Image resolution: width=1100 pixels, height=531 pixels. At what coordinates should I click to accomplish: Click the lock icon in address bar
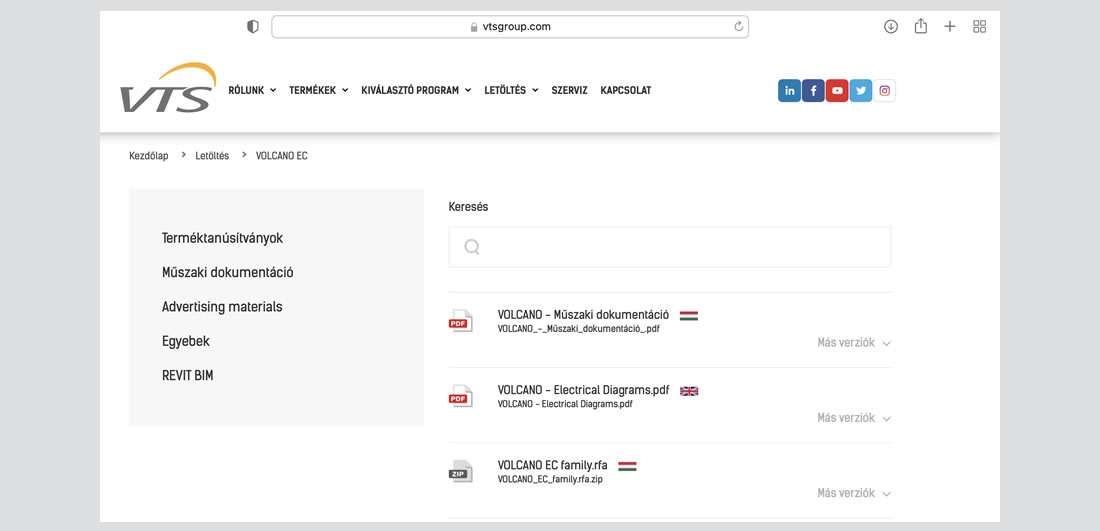point(474,27)
